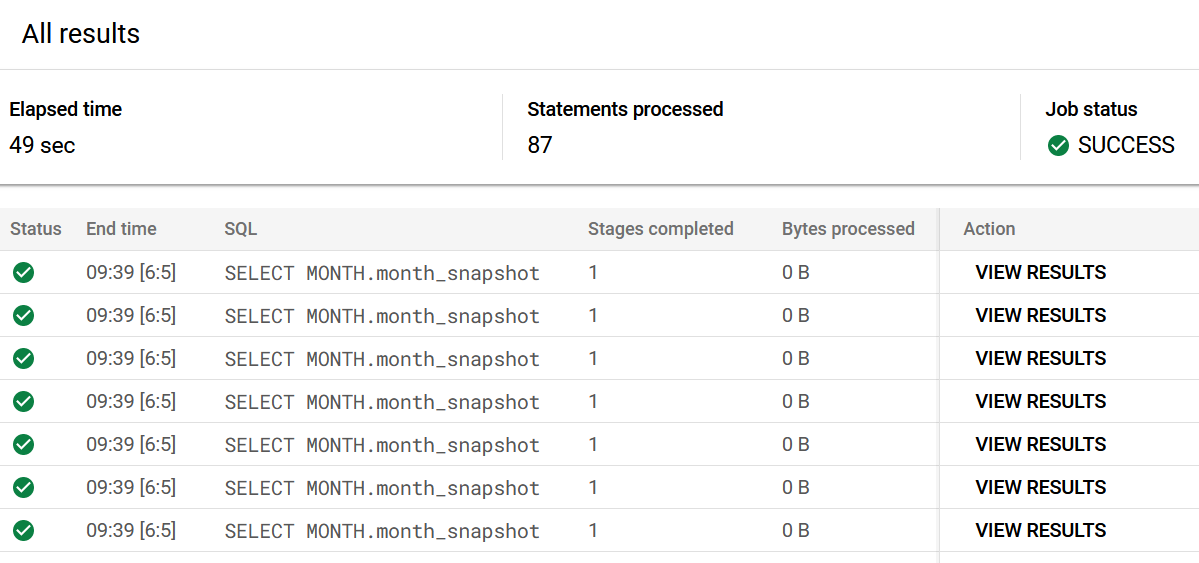Viewport: 1199px width, 563px height.
Task: Click the second row's status checkmark icon
Action: [24, 315]
